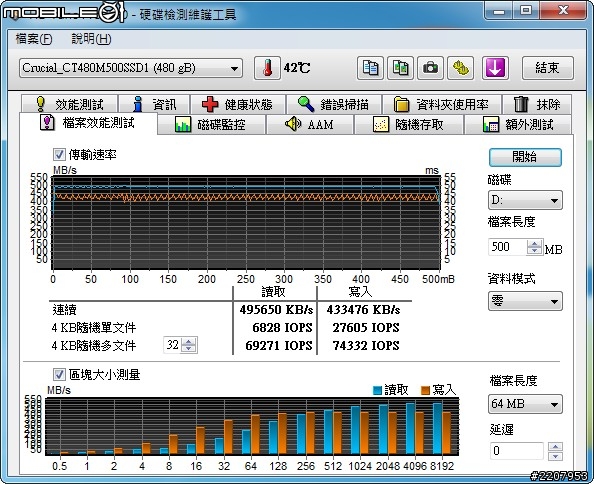Click the camera save screenshot icon
Viewport: 594px width, 484px height.
(x=430, y=68)
